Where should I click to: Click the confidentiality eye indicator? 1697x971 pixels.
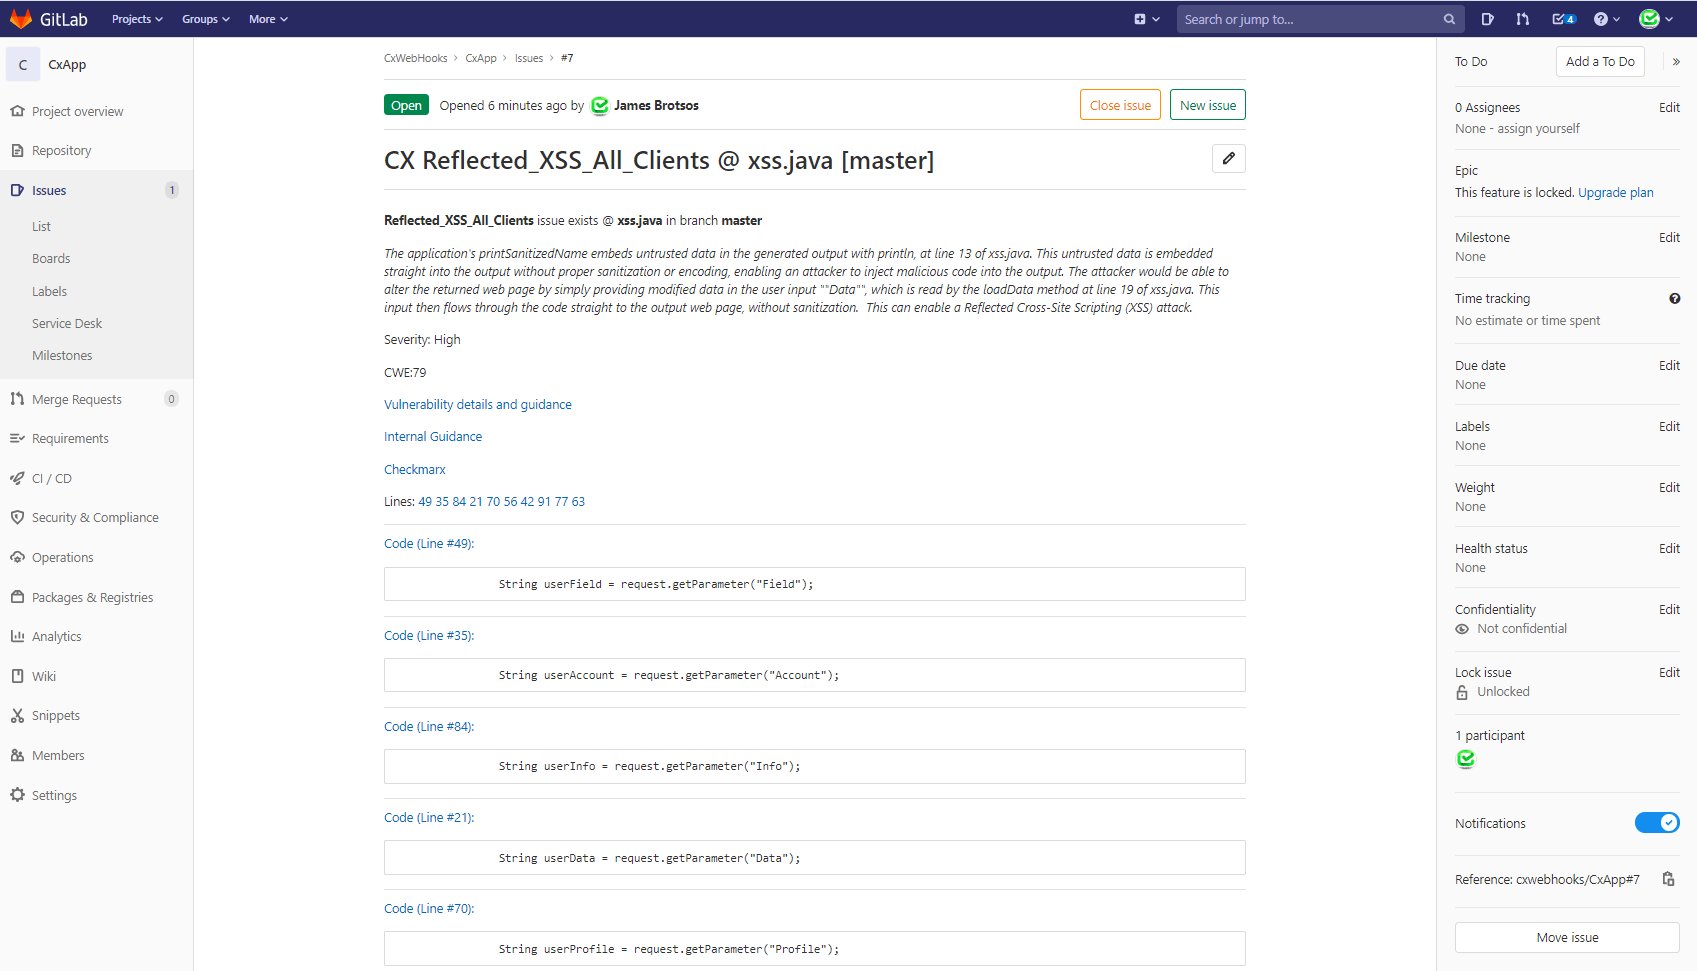1462,628
